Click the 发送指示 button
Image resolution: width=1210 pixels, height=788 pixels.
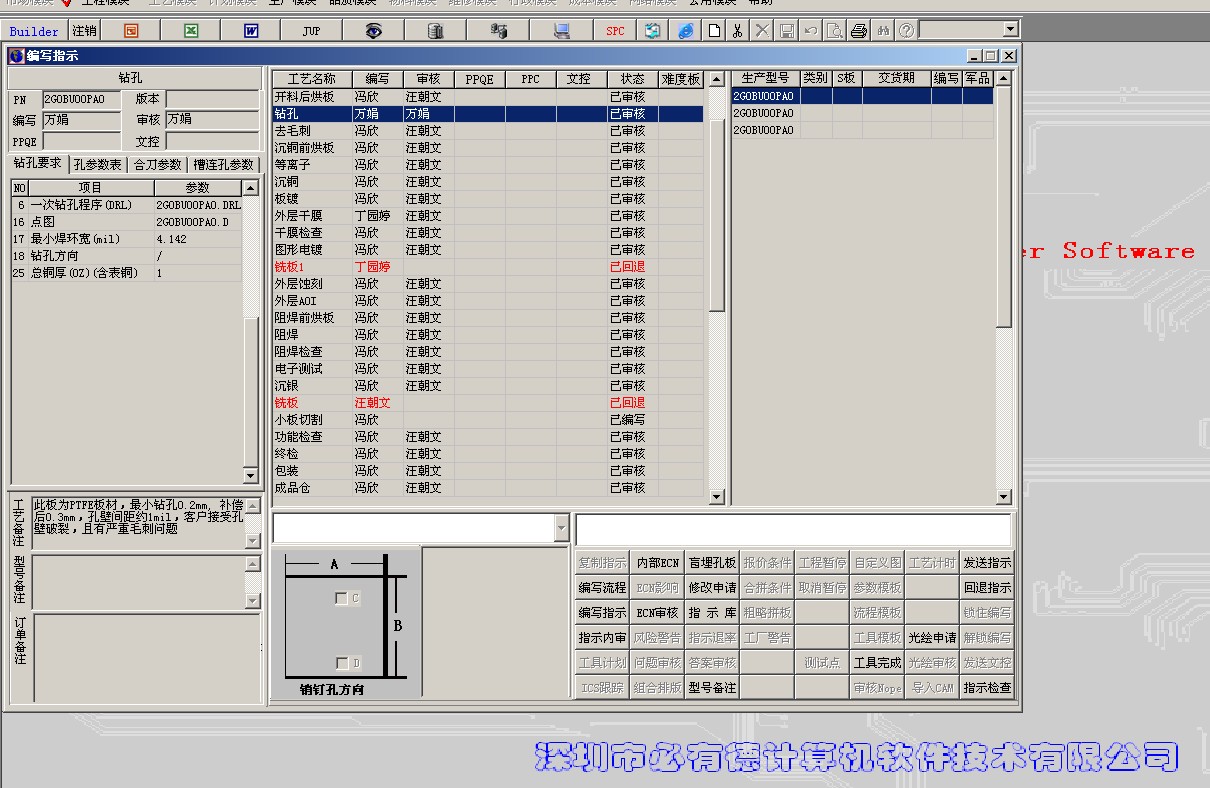987,563
